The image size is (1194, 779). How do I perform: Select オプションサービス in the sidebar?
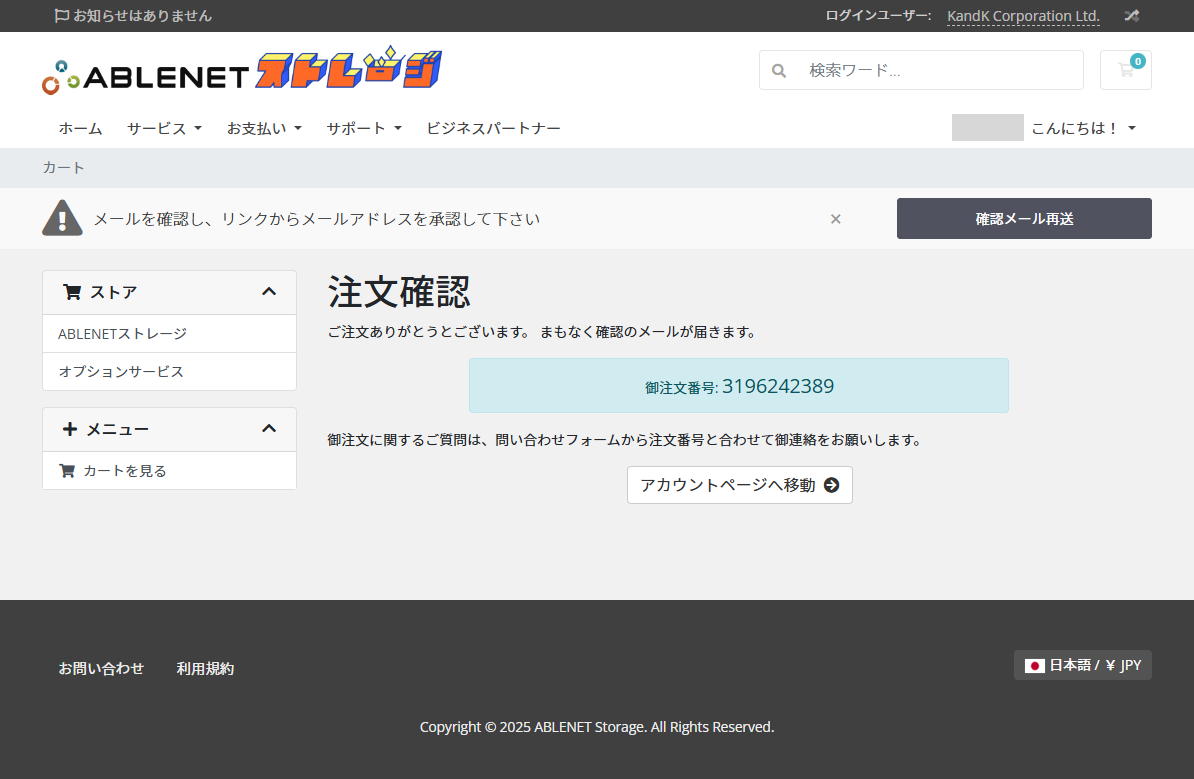(121, 371)
